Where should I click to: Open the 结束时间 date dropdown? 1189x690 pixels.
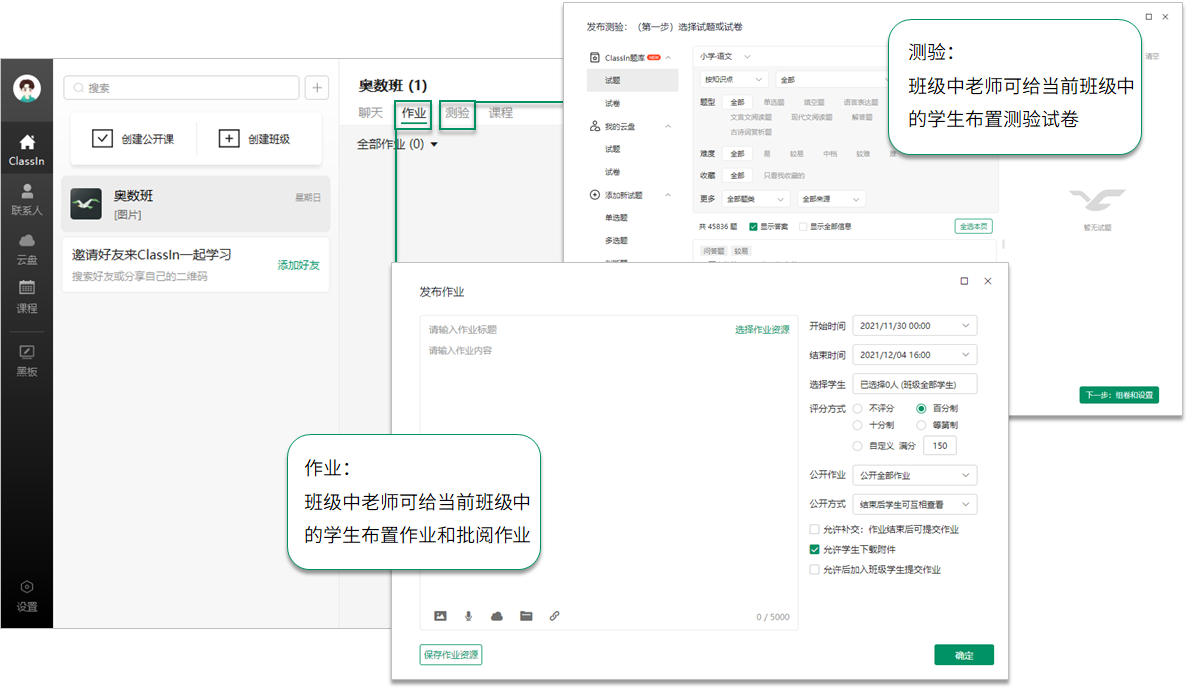point(914,355)
